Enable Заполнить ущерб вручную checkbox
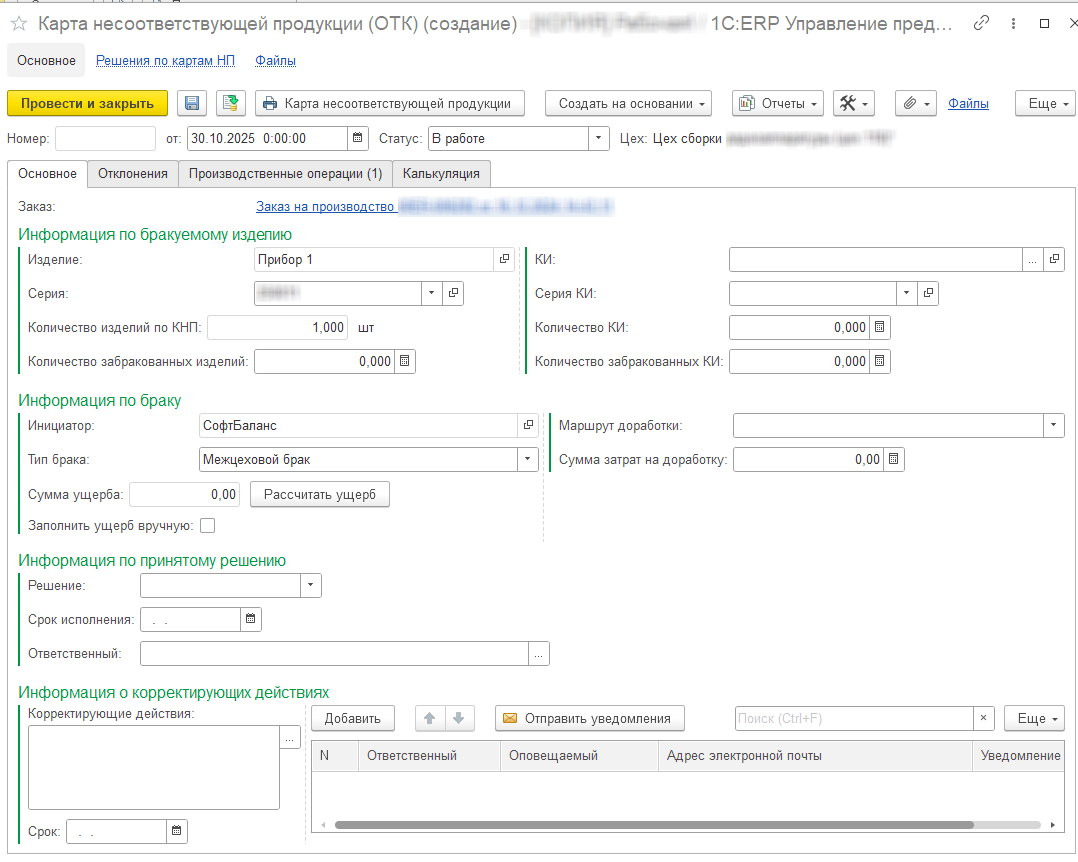Viewport: 1078px width, 862px height. point(208,525)
